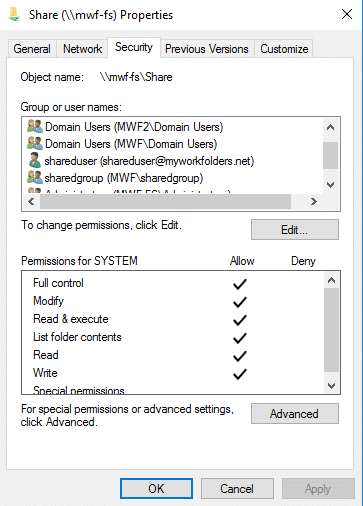Click the user list vertical scrollbar thumb

(331, 155)
